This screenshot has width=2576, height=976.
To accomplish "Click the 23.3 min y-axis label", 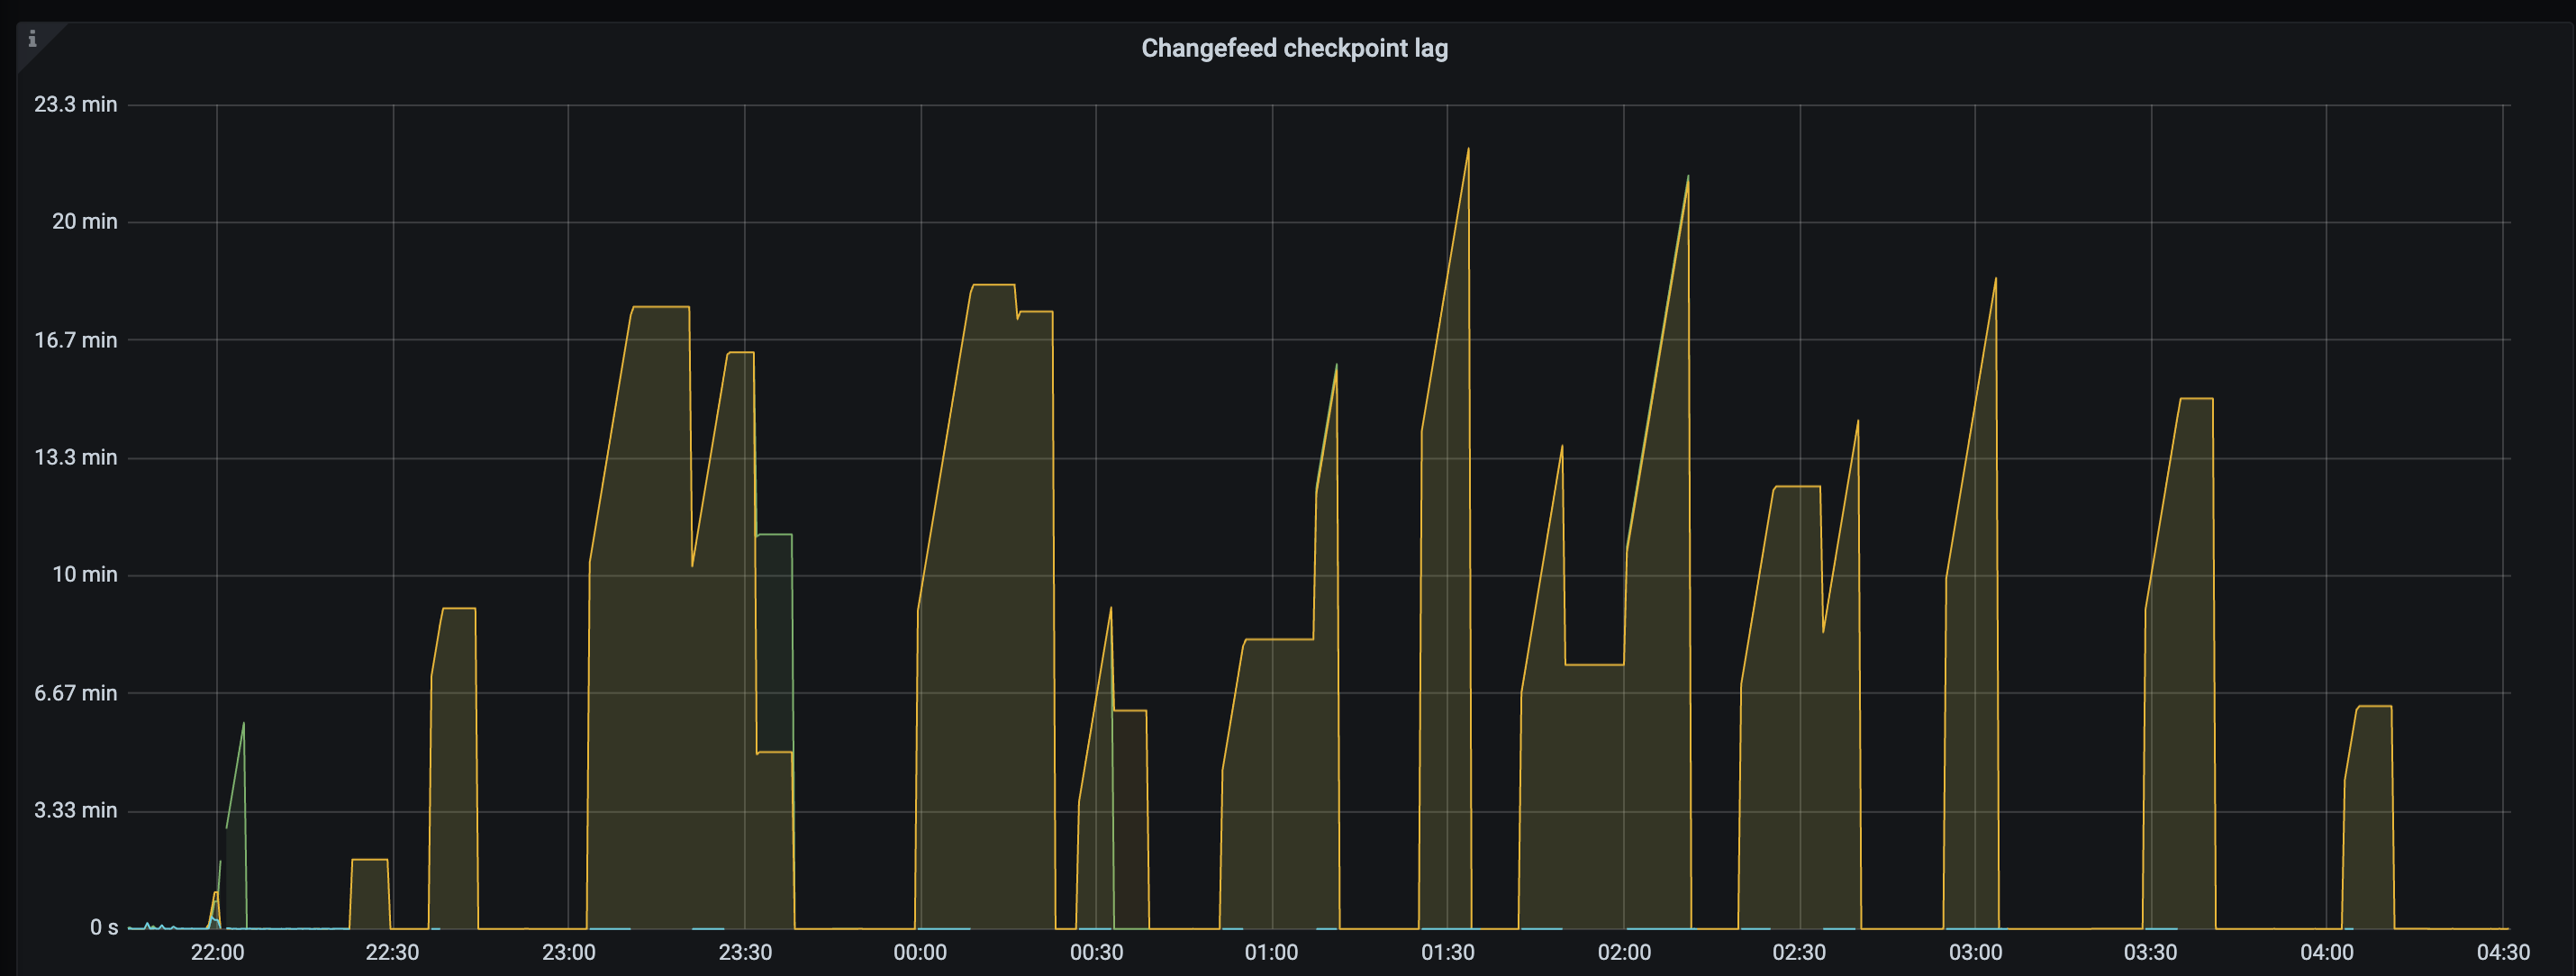I will [x=77, y=103].
